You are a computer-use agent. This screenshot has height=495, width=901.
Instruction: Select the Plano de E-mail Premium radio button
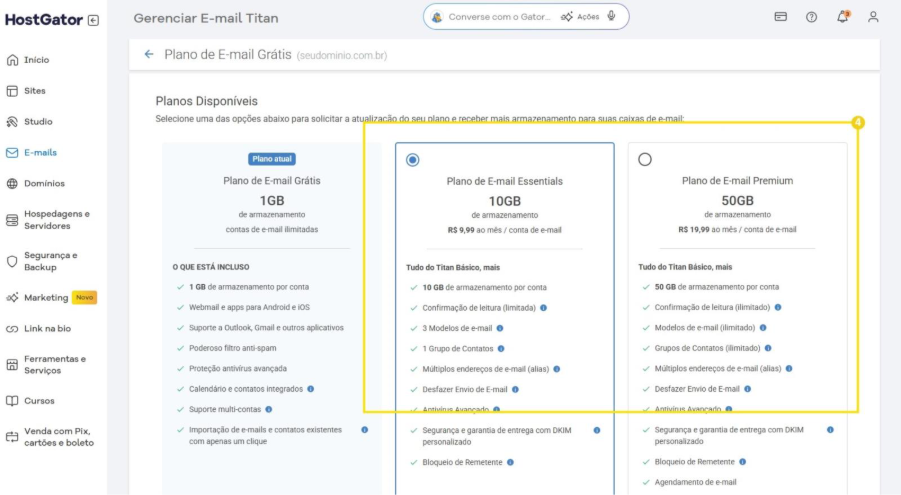click(x=645, y=159)
